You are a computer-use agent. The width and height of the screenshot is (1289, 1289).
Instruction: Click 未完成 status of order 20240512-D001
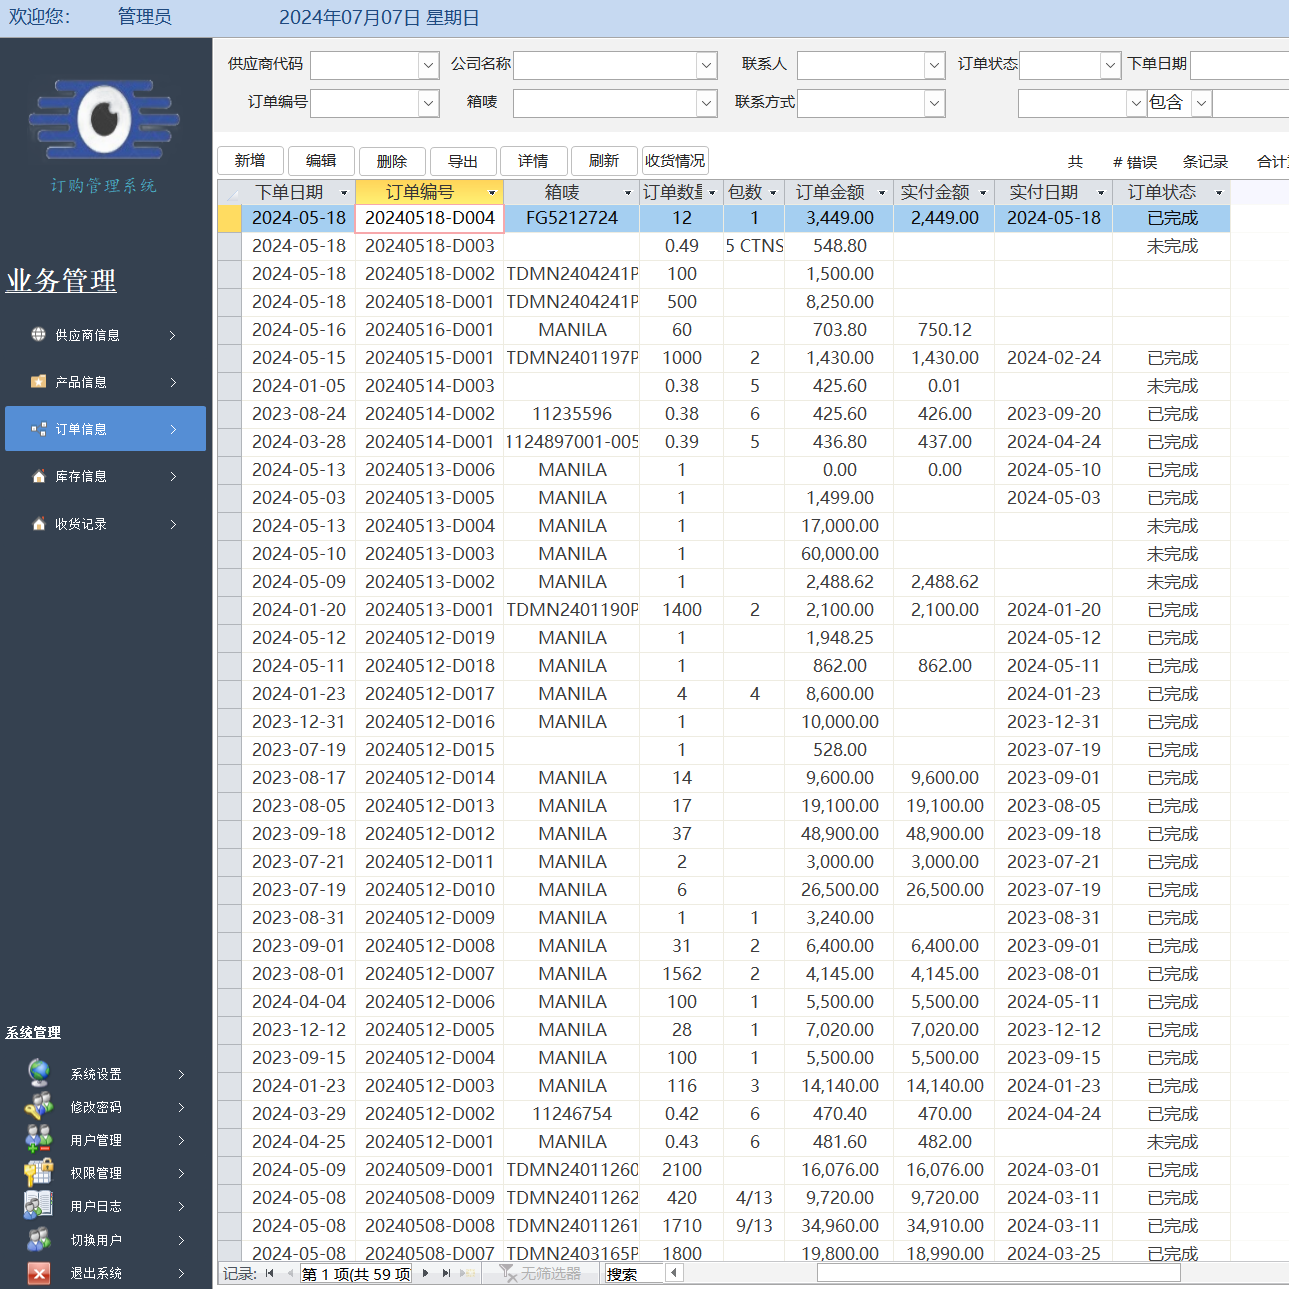1172,1142
